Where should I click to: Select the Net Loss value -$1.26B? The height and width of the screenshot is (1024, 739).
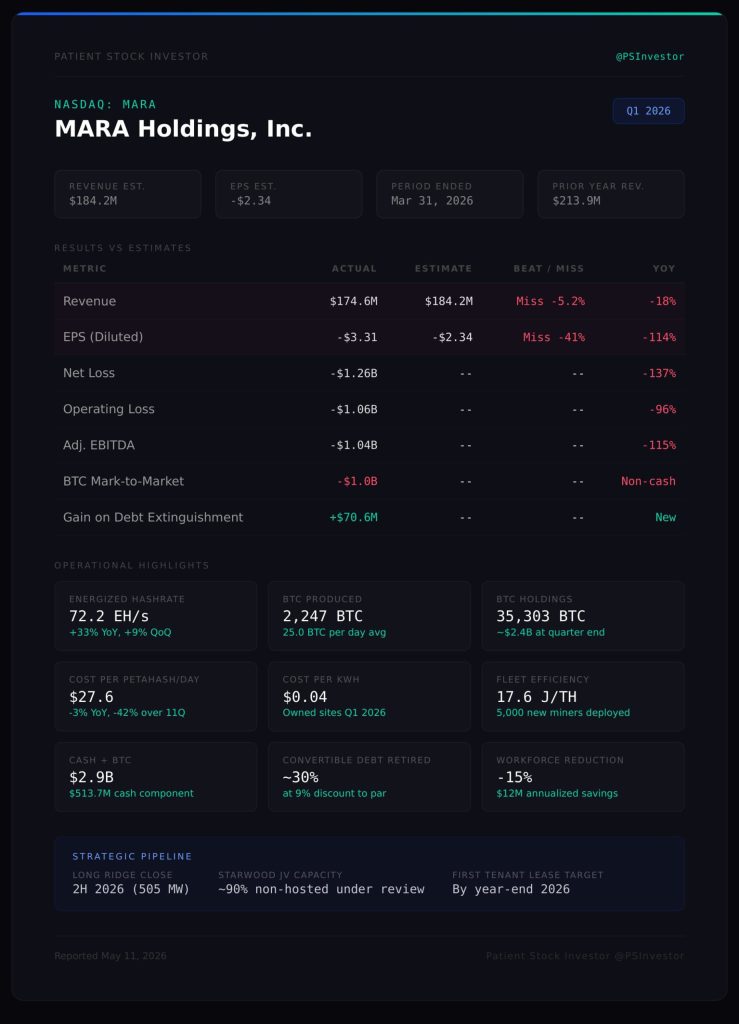pyautogui.click(x=353, y=374)
